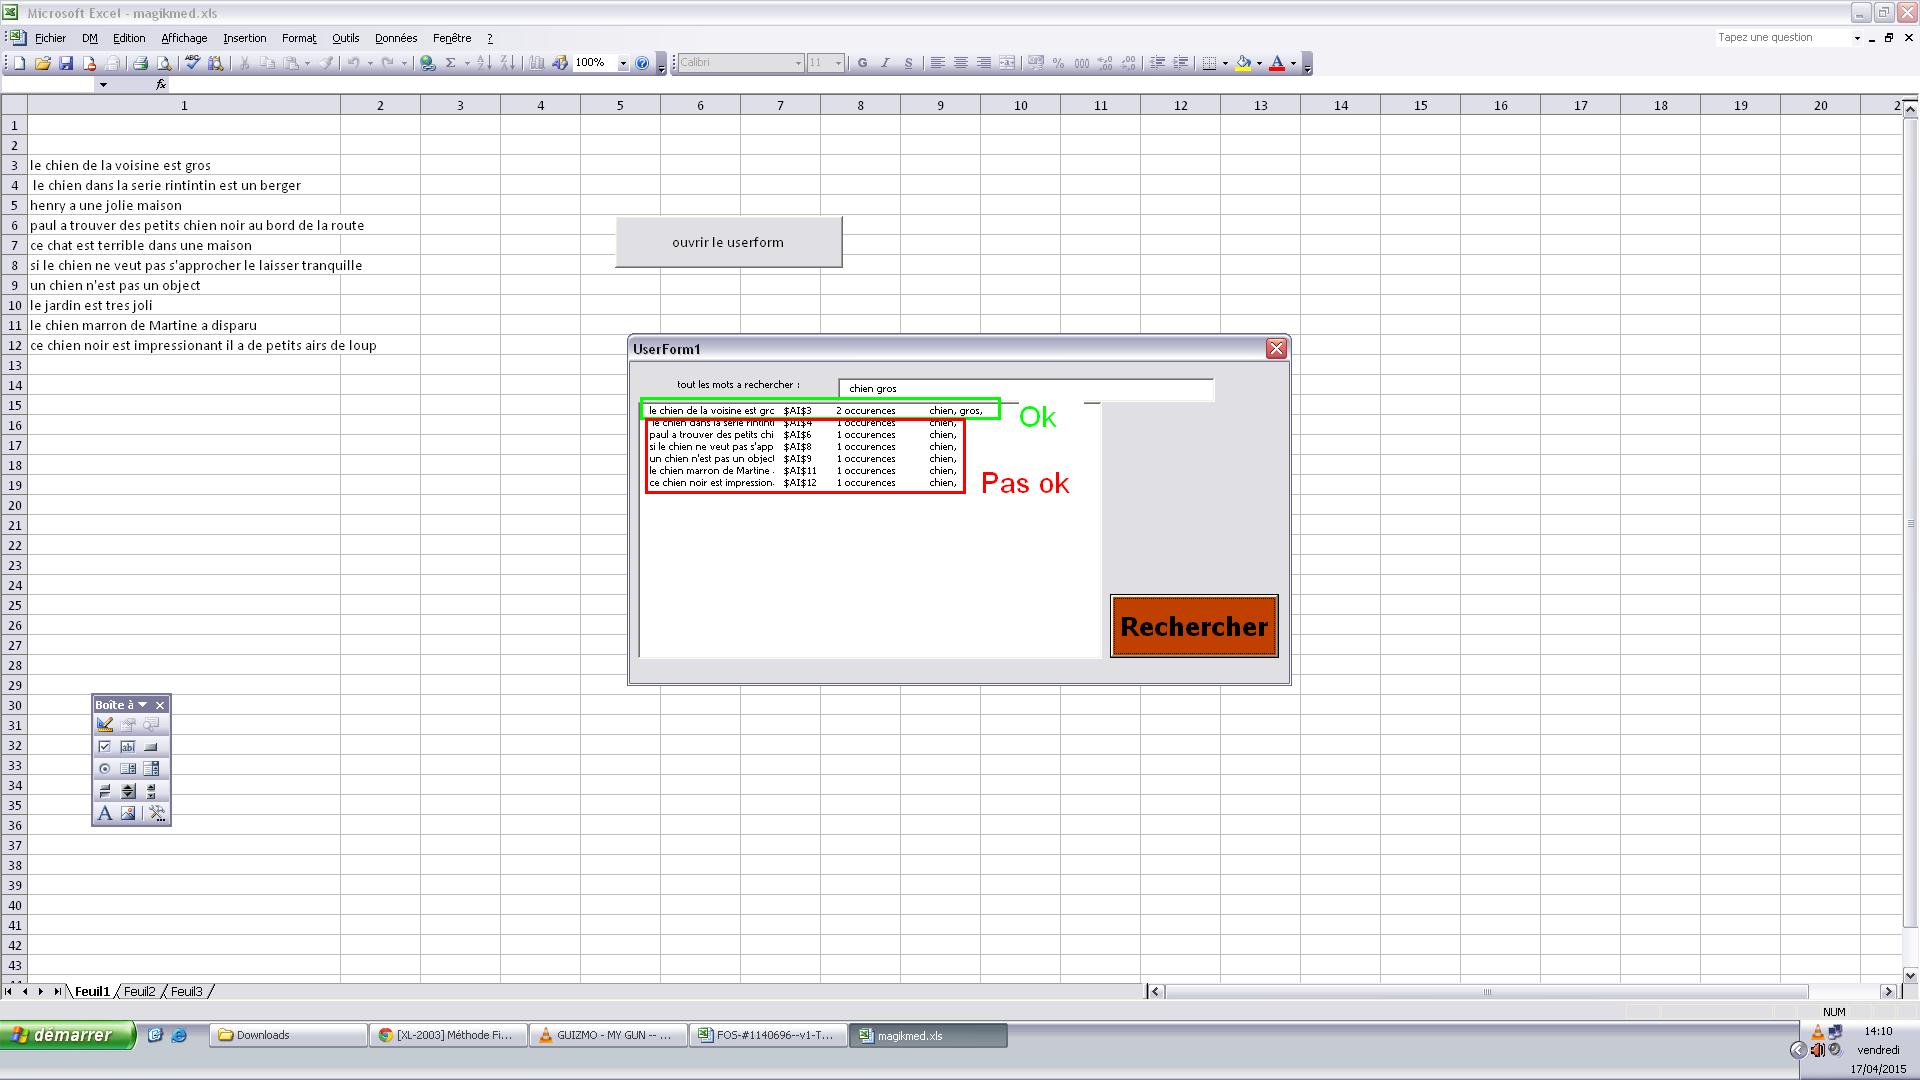1920x1080 pixels.
Task: Switch to GUIZMO VLC taskbar item
Action: 608,1035
